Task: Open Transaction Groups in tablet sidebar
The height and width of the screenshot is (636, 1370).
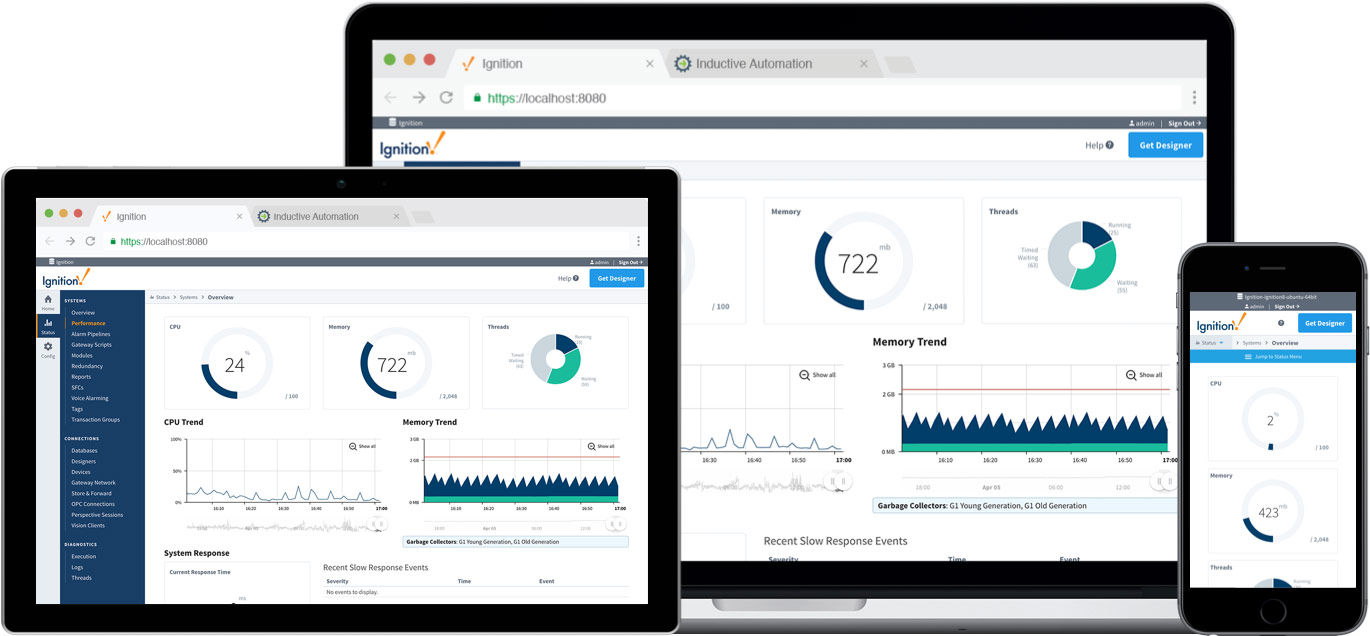Action: (x=95, y=420)
